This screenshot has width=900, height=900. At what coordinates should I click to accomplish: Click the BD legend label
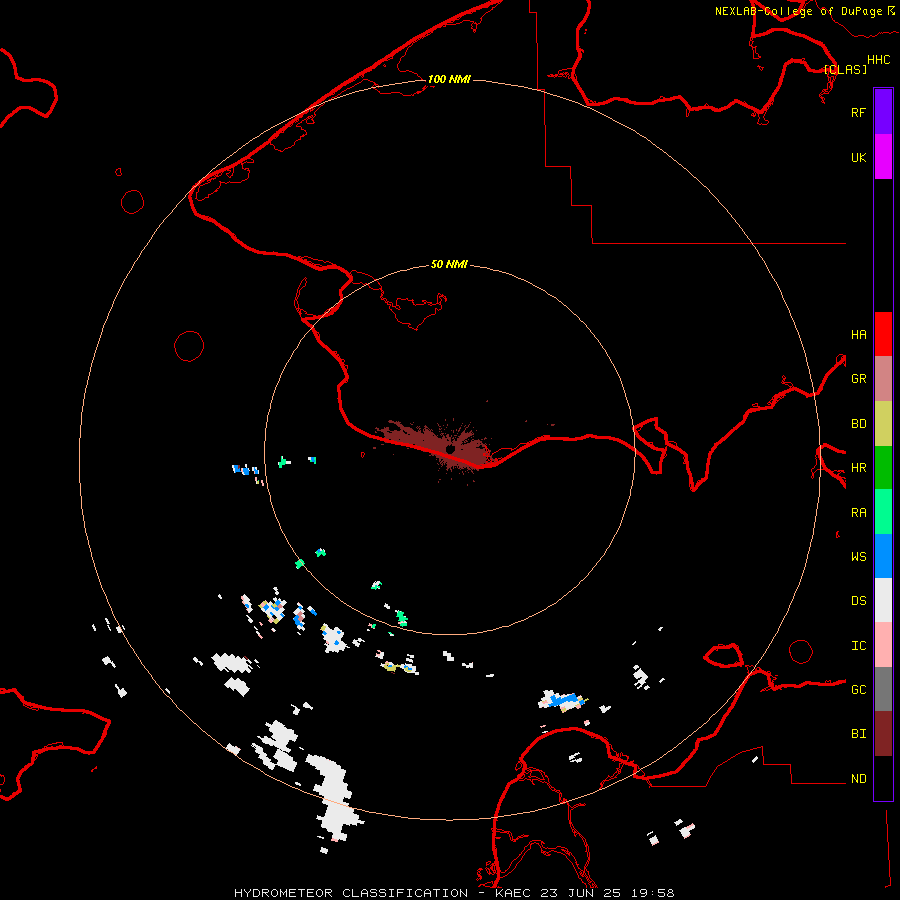pos(858,424)
